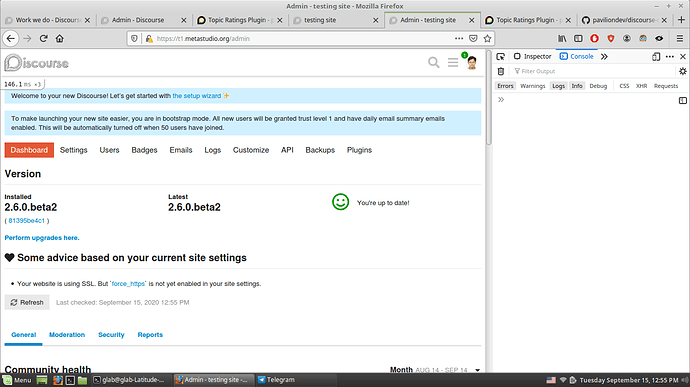The height and width of the screenshot is (387, 690).
Task: Toggle the CSS console filter
Action: coord(624,86)
